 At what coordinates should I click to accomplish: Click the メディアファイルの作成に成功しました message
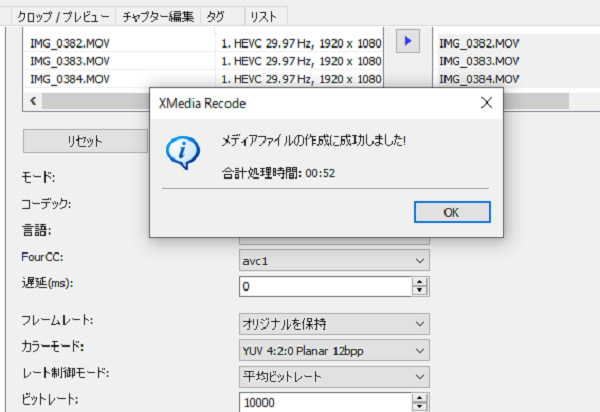click(313, 141)
